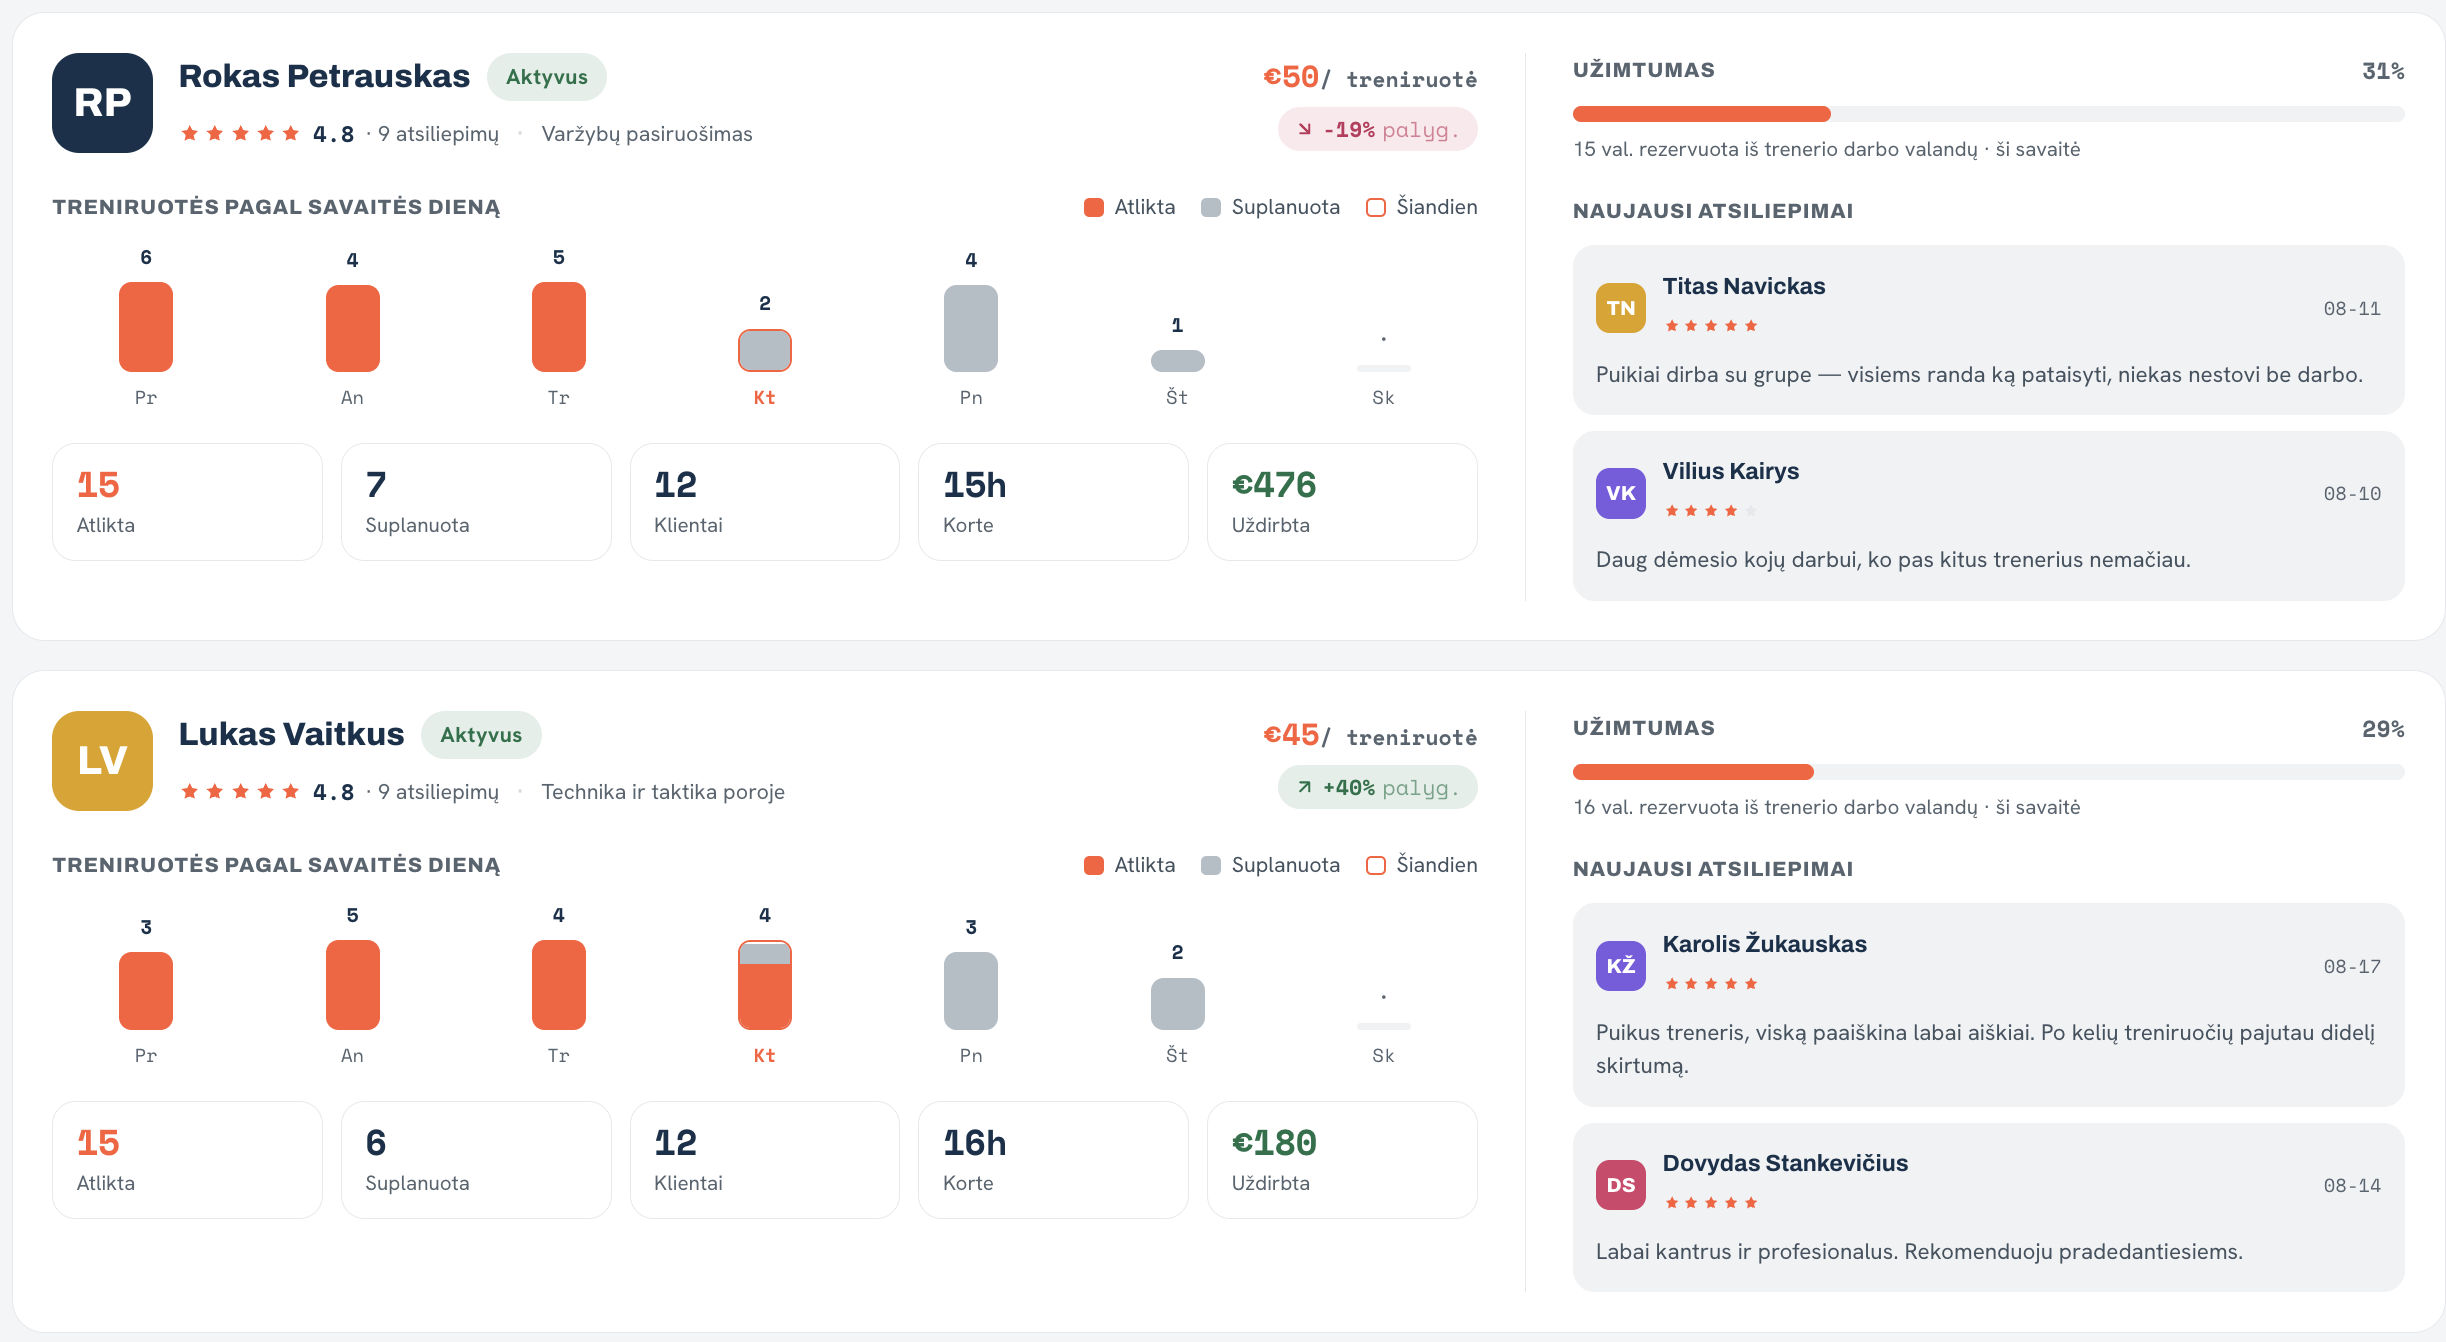This screenshot has width=2446, height=1342.
Task: Click '16 val. rezervuota' occupancy note
Action: (x=1826, y=807)
